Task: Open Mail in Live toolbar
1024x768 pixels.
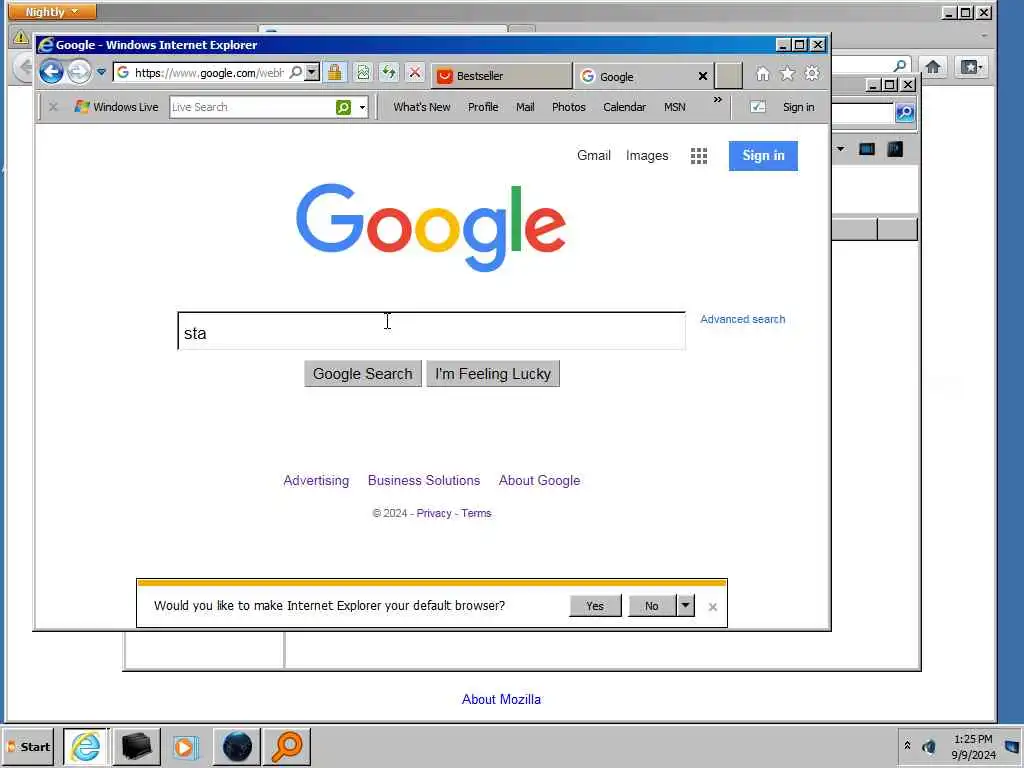Action: click(525, 107)
